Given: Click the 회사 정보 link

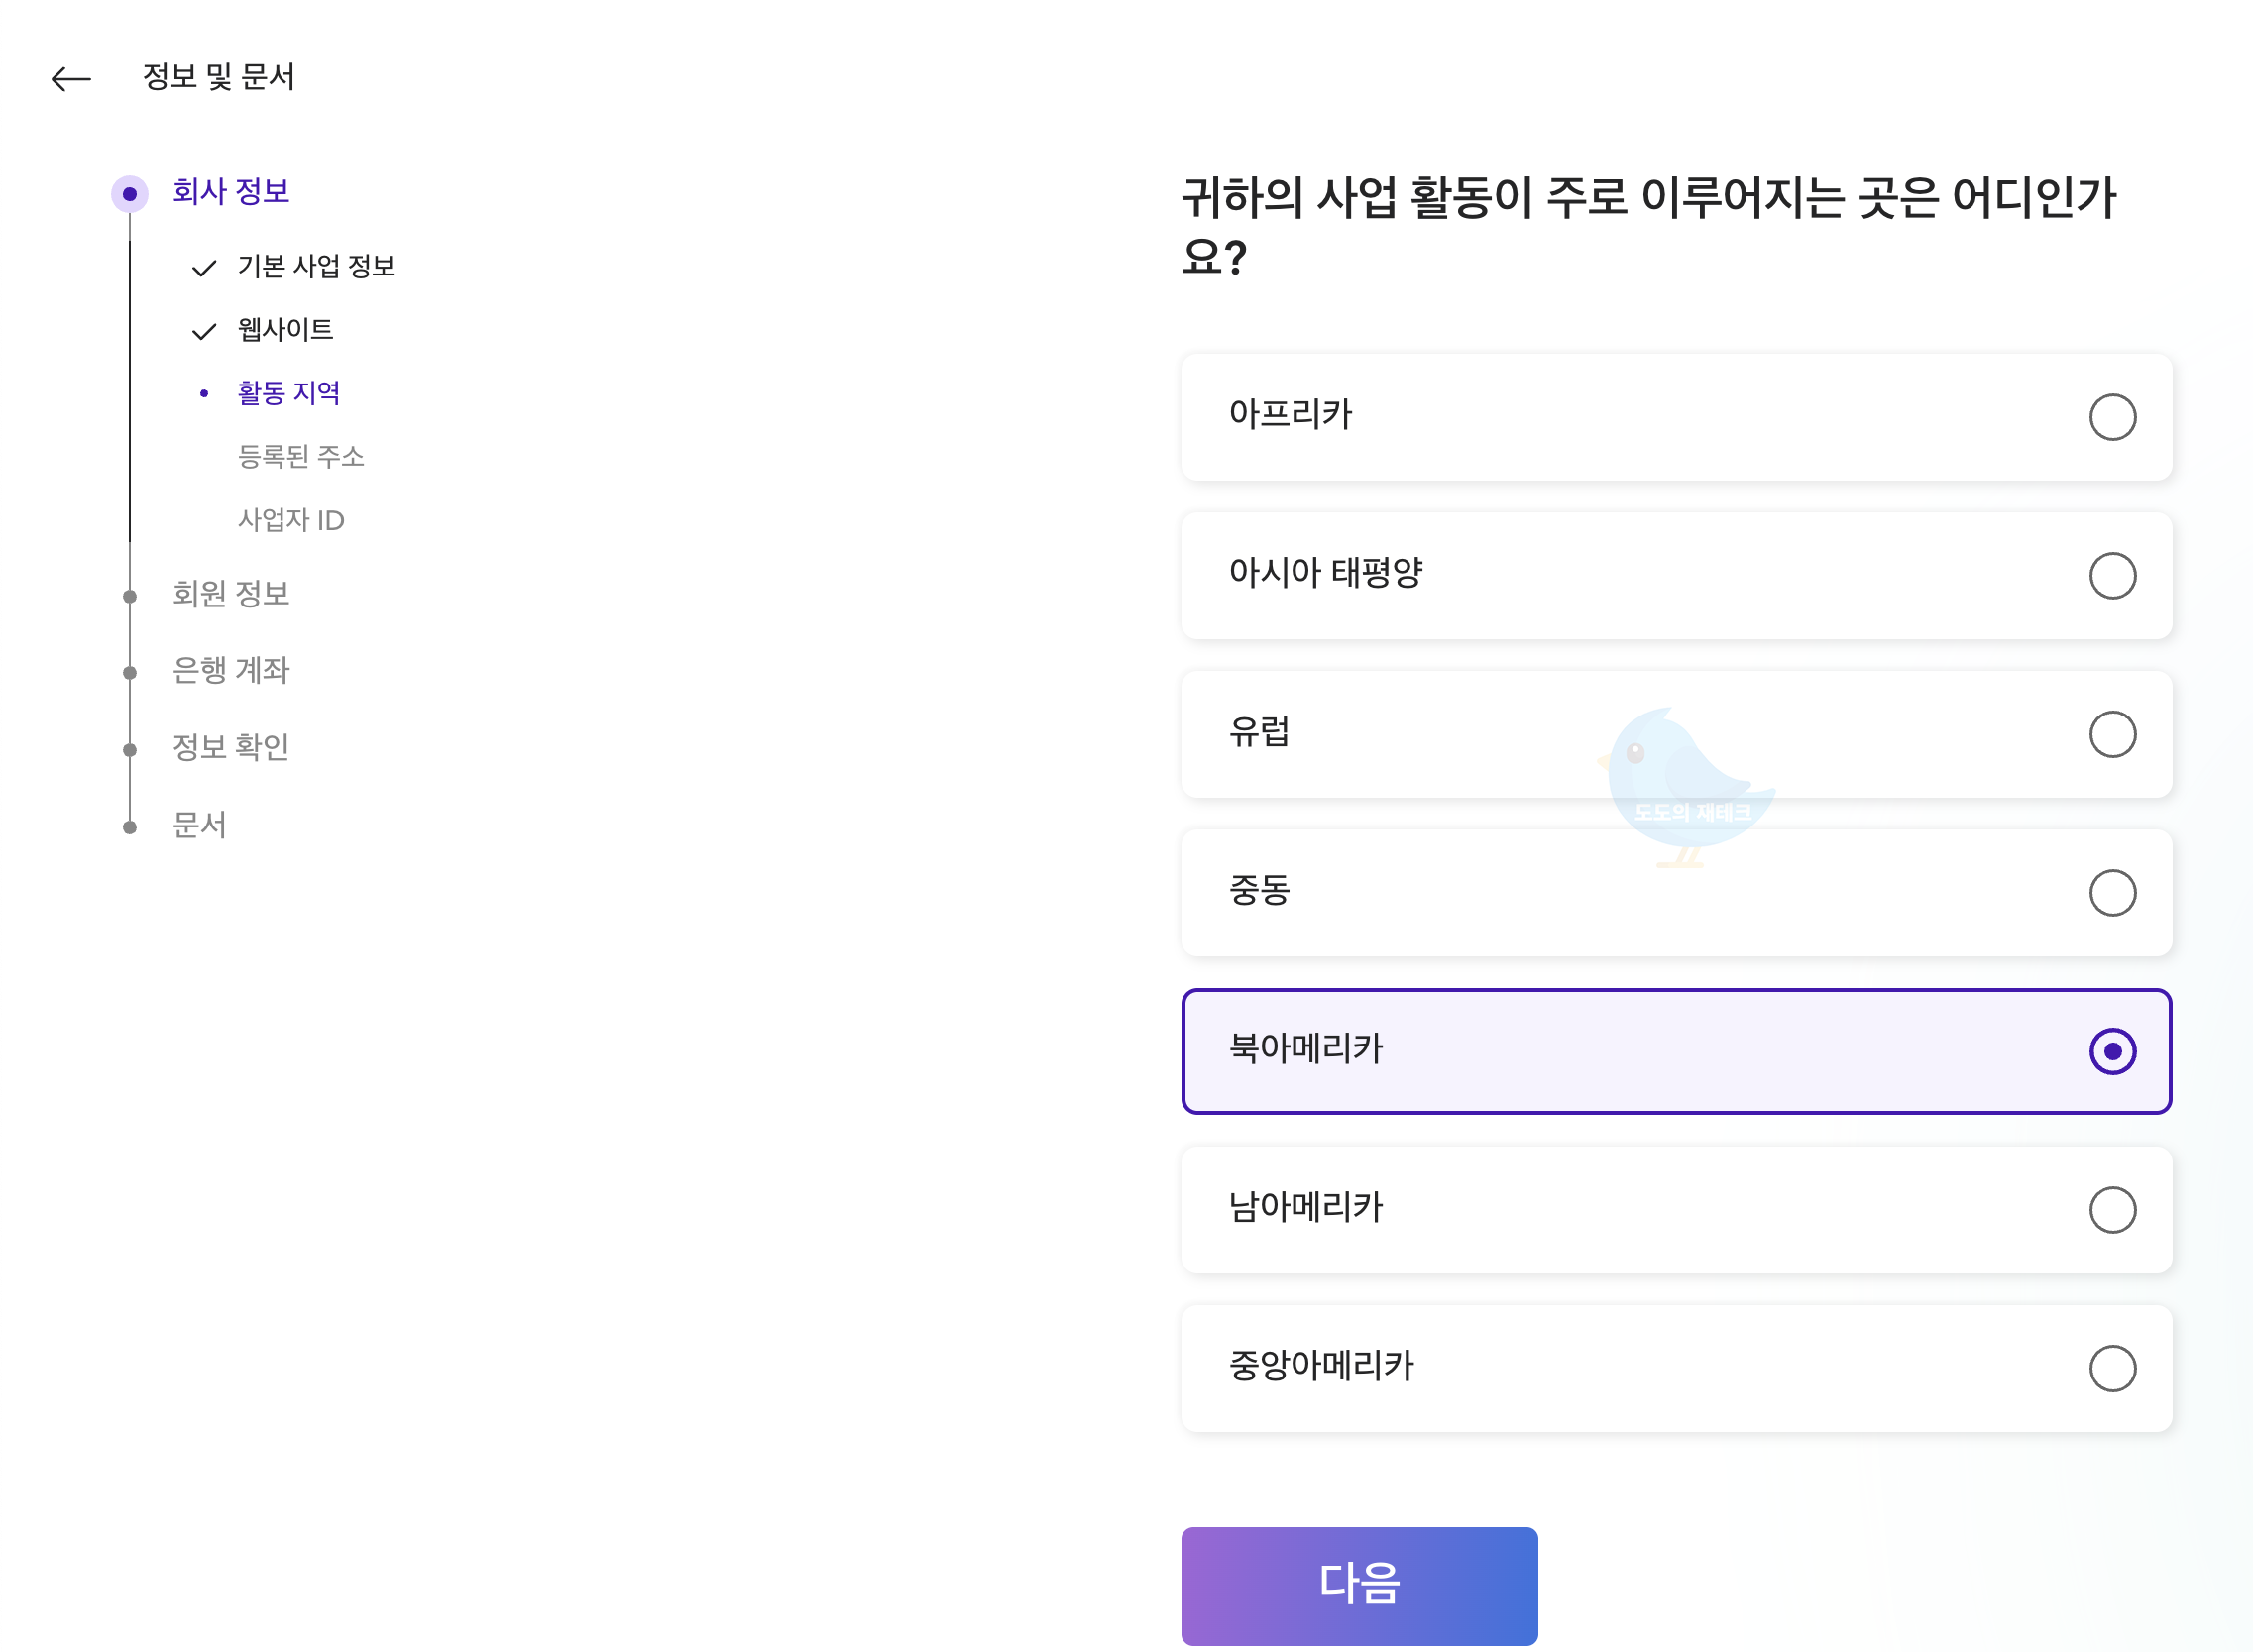Looking at the screenshot, I should [x=231, y=192].
